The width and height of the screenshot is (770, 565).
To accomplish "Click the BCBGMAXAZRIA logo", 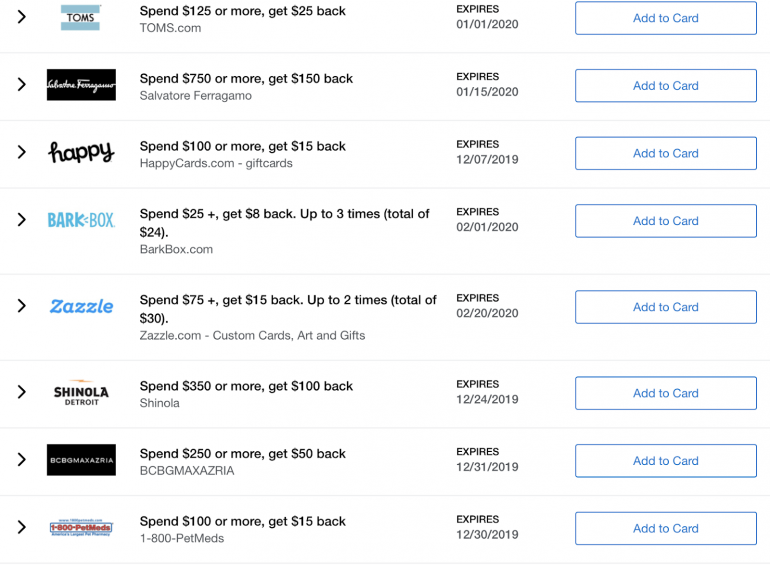I will point(81,460).
